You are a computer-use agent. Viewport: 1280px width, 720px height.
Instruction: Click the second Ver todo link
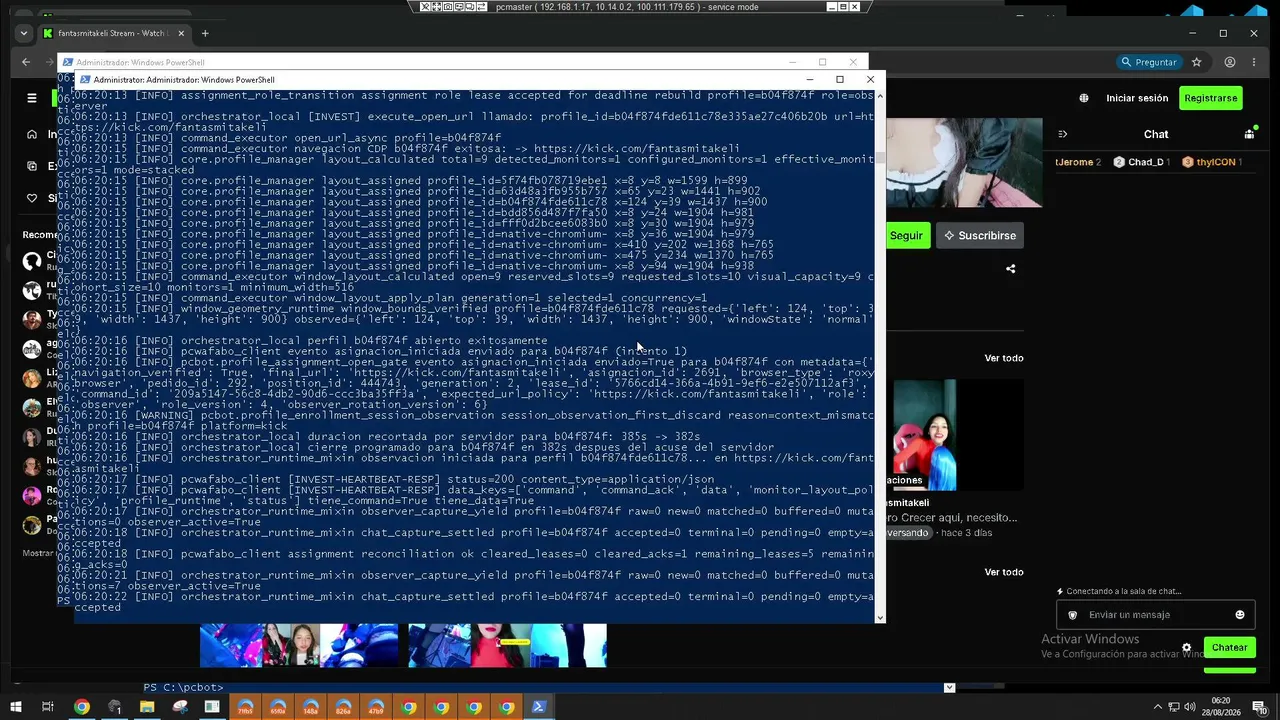(x=1004, y=572)
